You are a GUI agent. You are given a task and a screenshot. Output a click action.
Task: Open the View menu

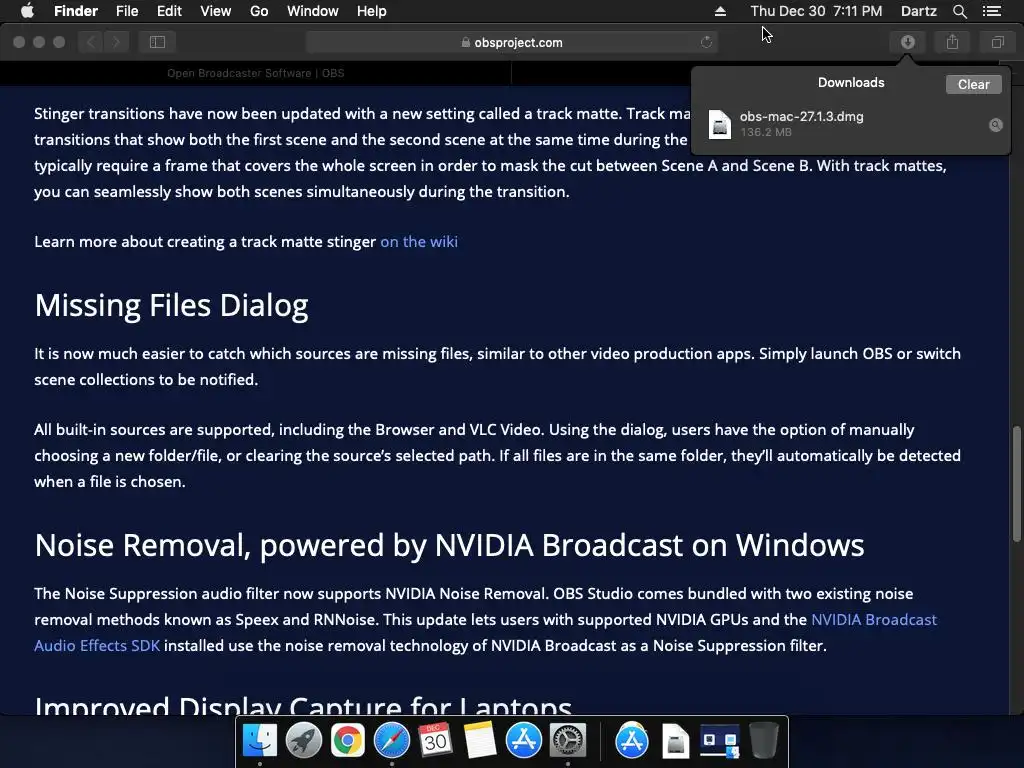[x=216, y=11]
